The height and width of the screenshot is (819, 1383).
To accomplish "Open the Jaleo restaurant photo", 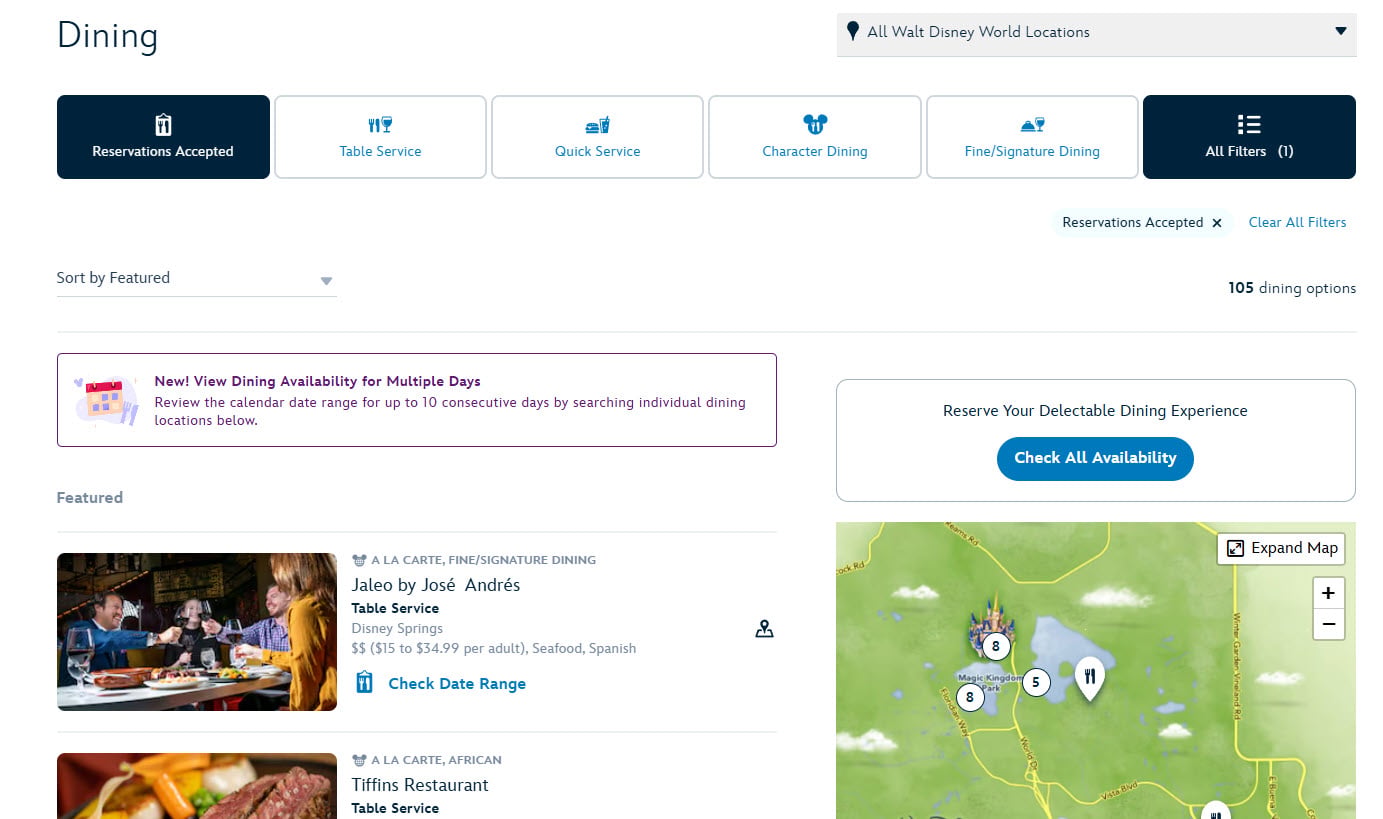I will (197, 632).
